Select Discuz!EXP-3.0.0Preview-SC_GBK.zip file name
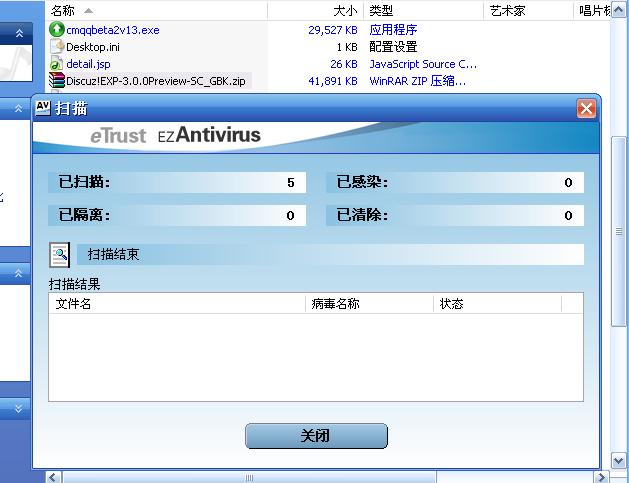The height and width of the screenshot is (483, 629). coord(156,81)
